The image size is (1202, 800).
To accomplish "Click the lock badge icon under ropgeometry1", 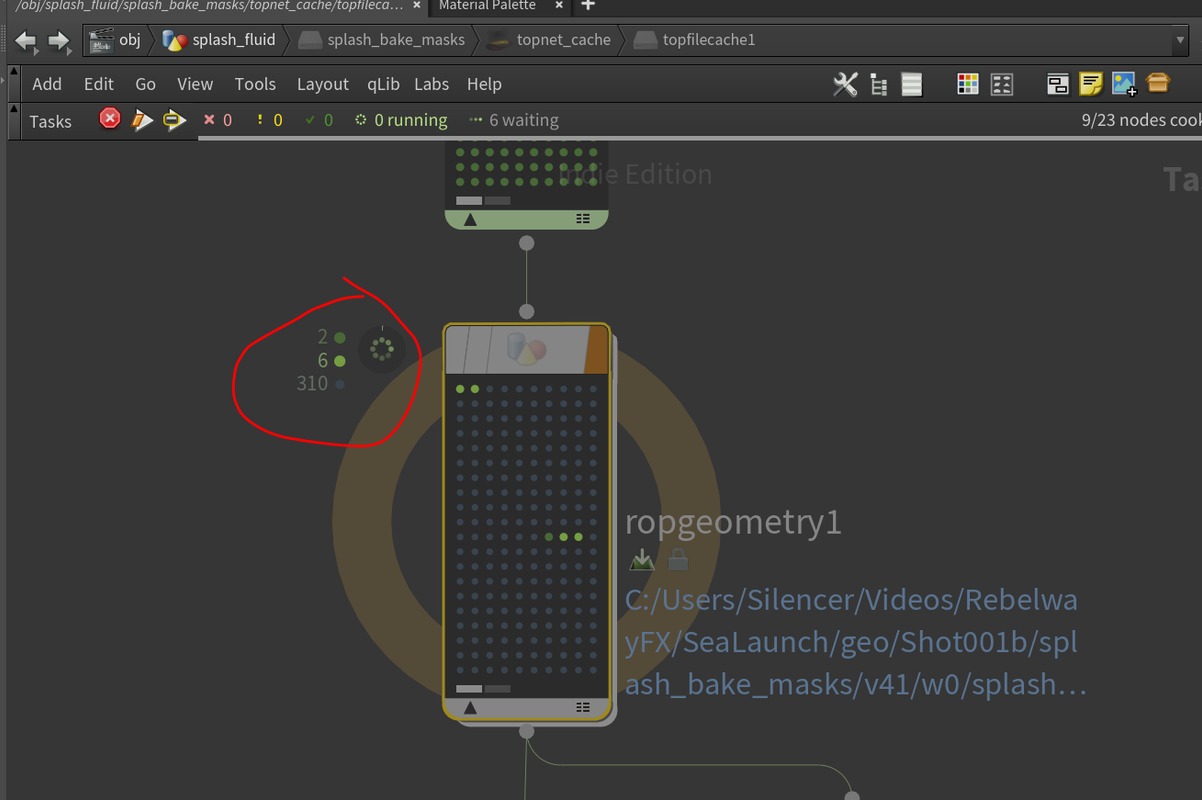I will pos(678,559).
